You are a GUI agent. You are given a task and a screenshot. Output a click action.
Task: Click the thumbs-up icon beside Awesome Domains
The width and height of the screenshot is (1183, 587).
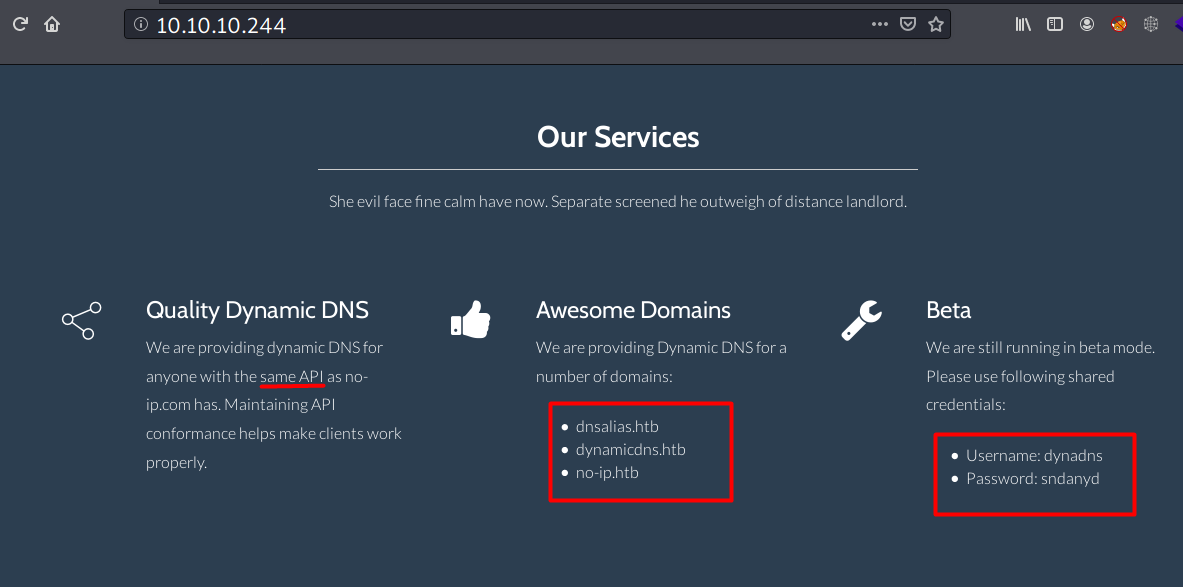(x=470, y=320)
